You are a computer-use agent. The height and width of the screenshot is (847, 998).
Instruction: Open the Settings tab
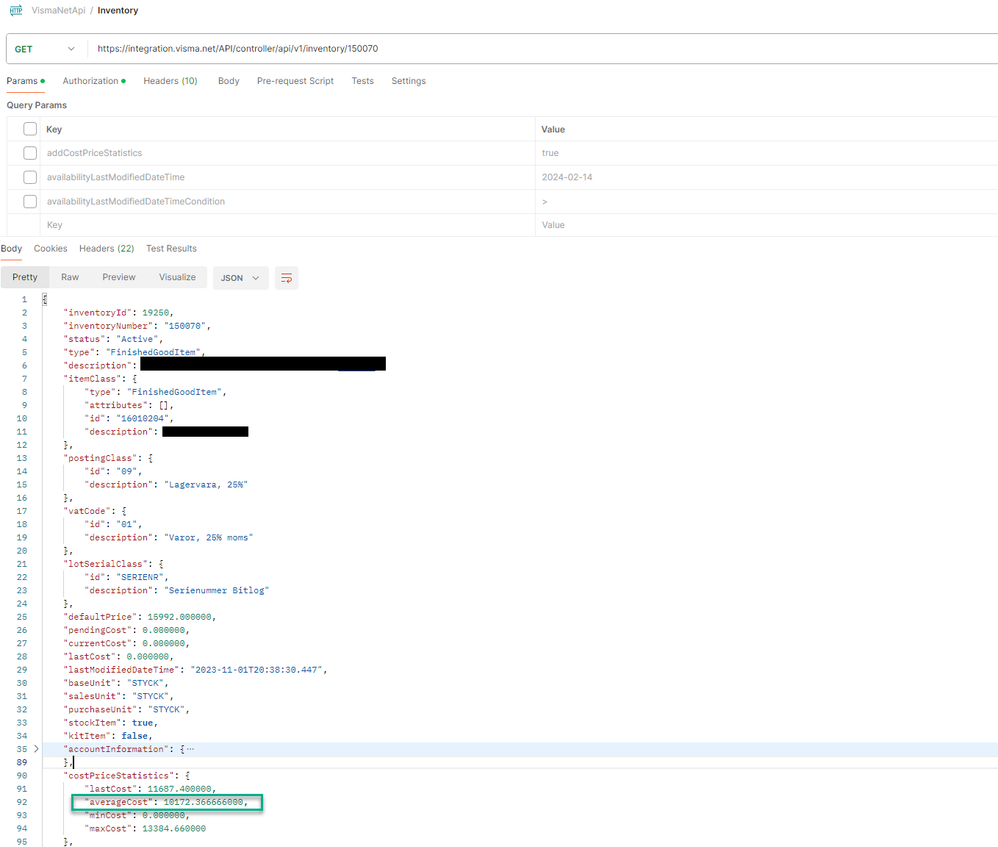(x=409, y=81)
